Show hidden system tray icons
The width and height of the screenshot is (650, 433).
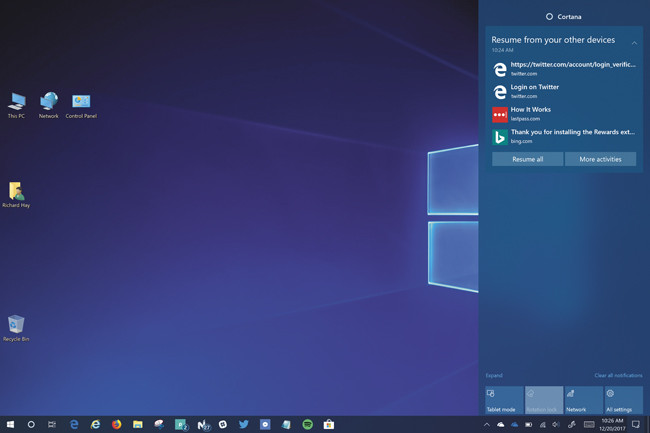[x=487, y=424]
